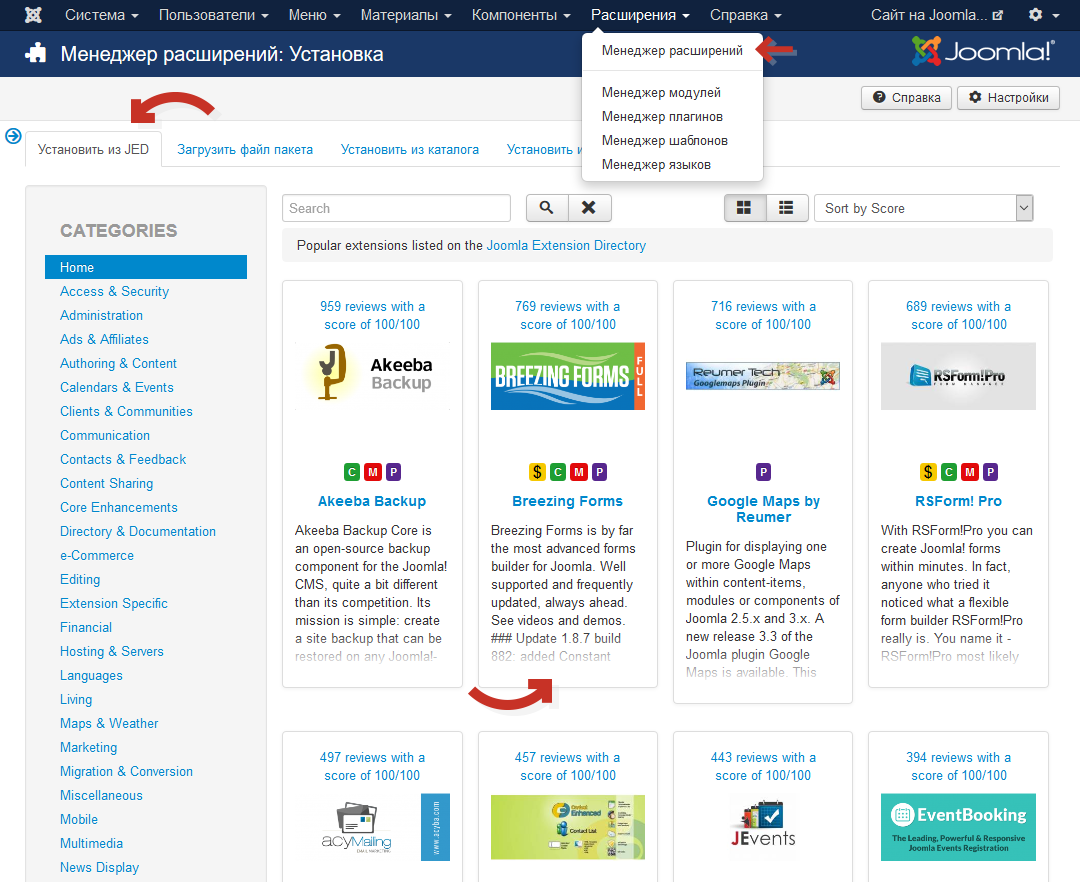Click the red M badge under Akeeba Backup
This screenshot has width=1080, height=882.
coord(373,472)
